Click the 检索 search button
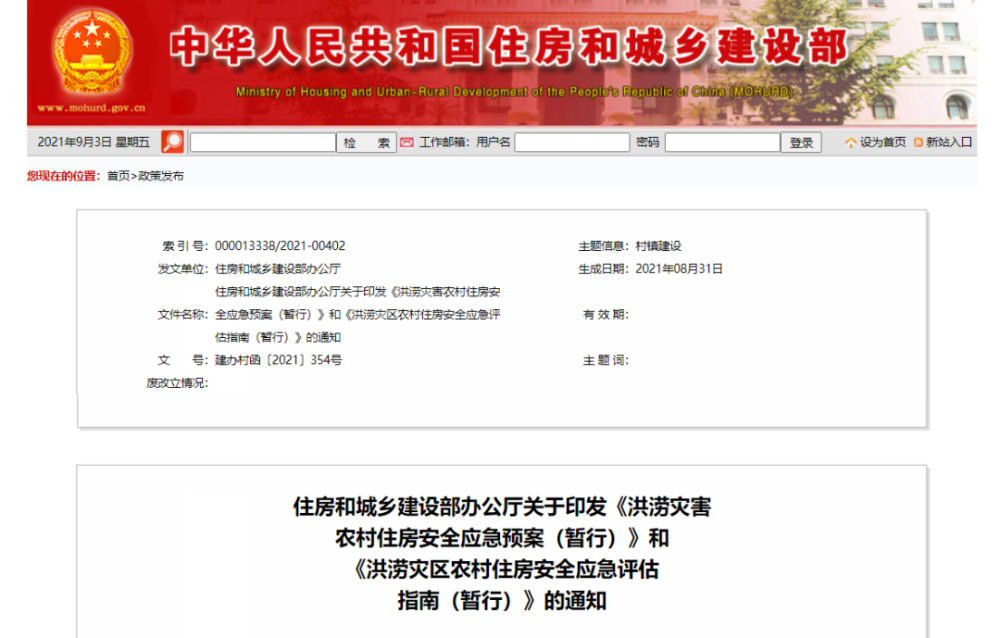 367,142
